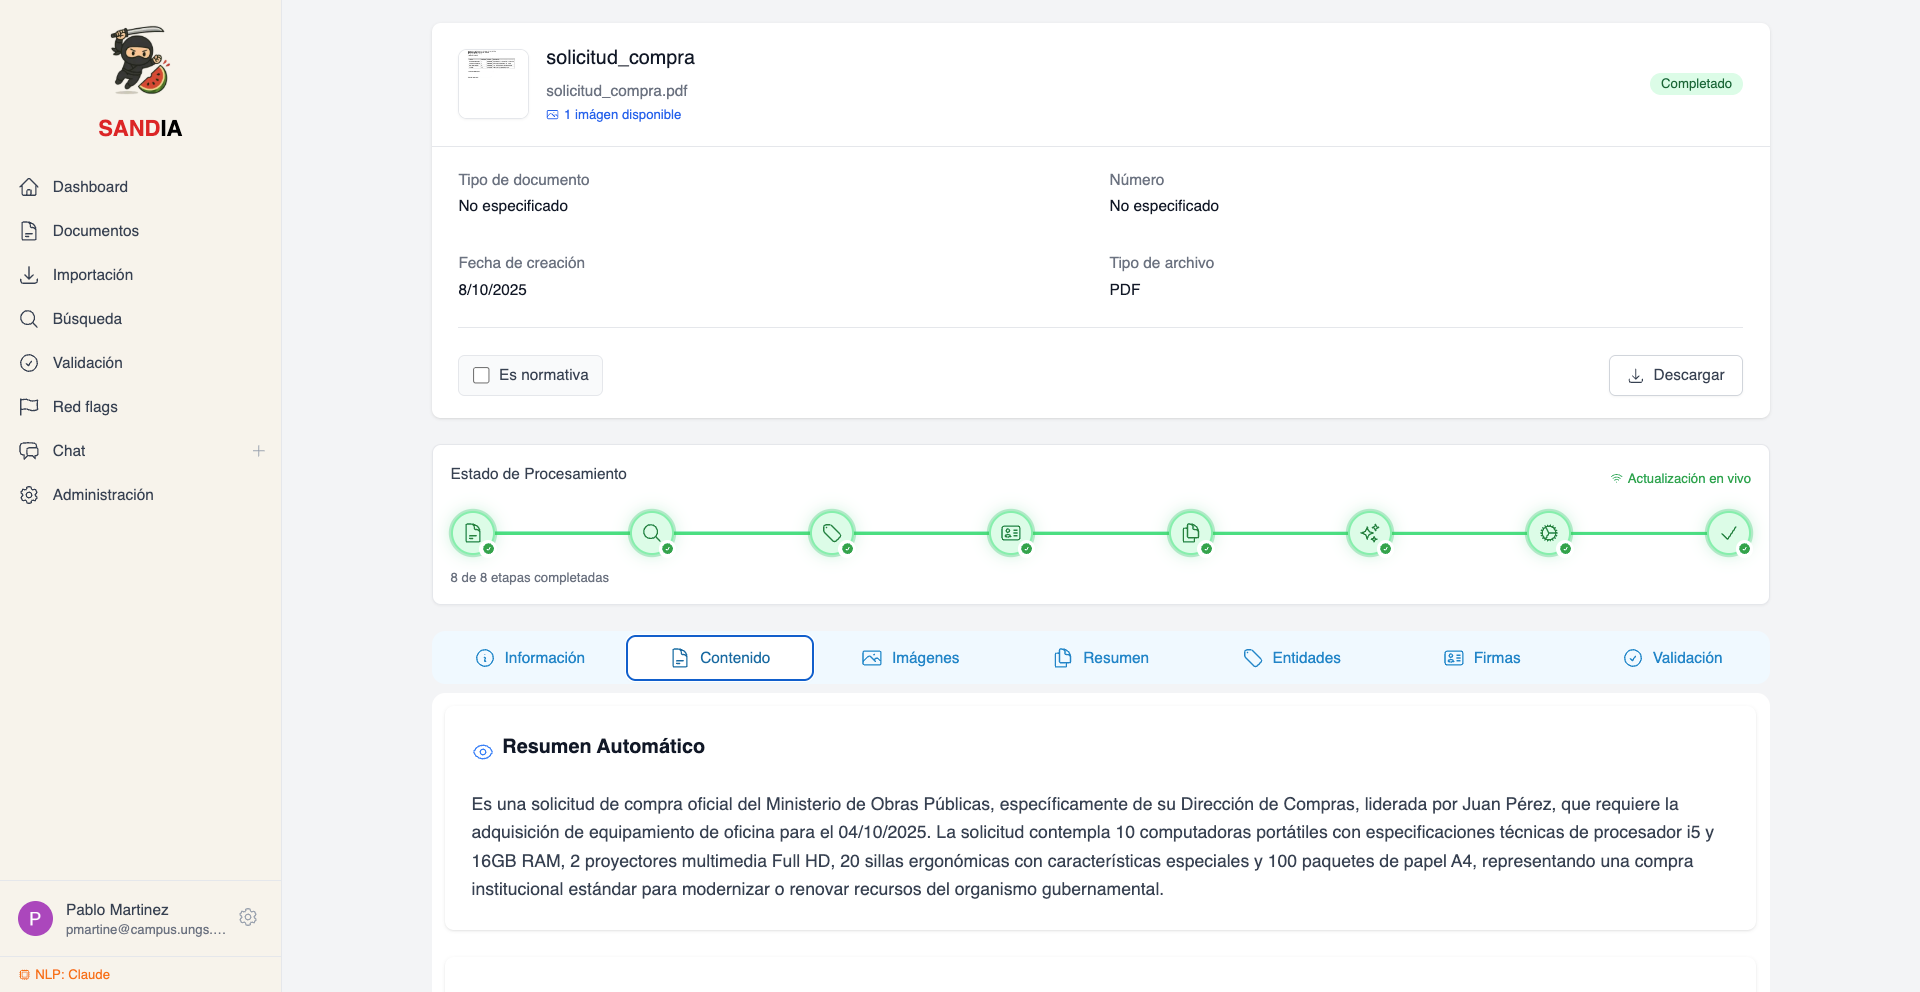
Task: Navigate to Importación in sidebar
Action: [x=92, y=275]
